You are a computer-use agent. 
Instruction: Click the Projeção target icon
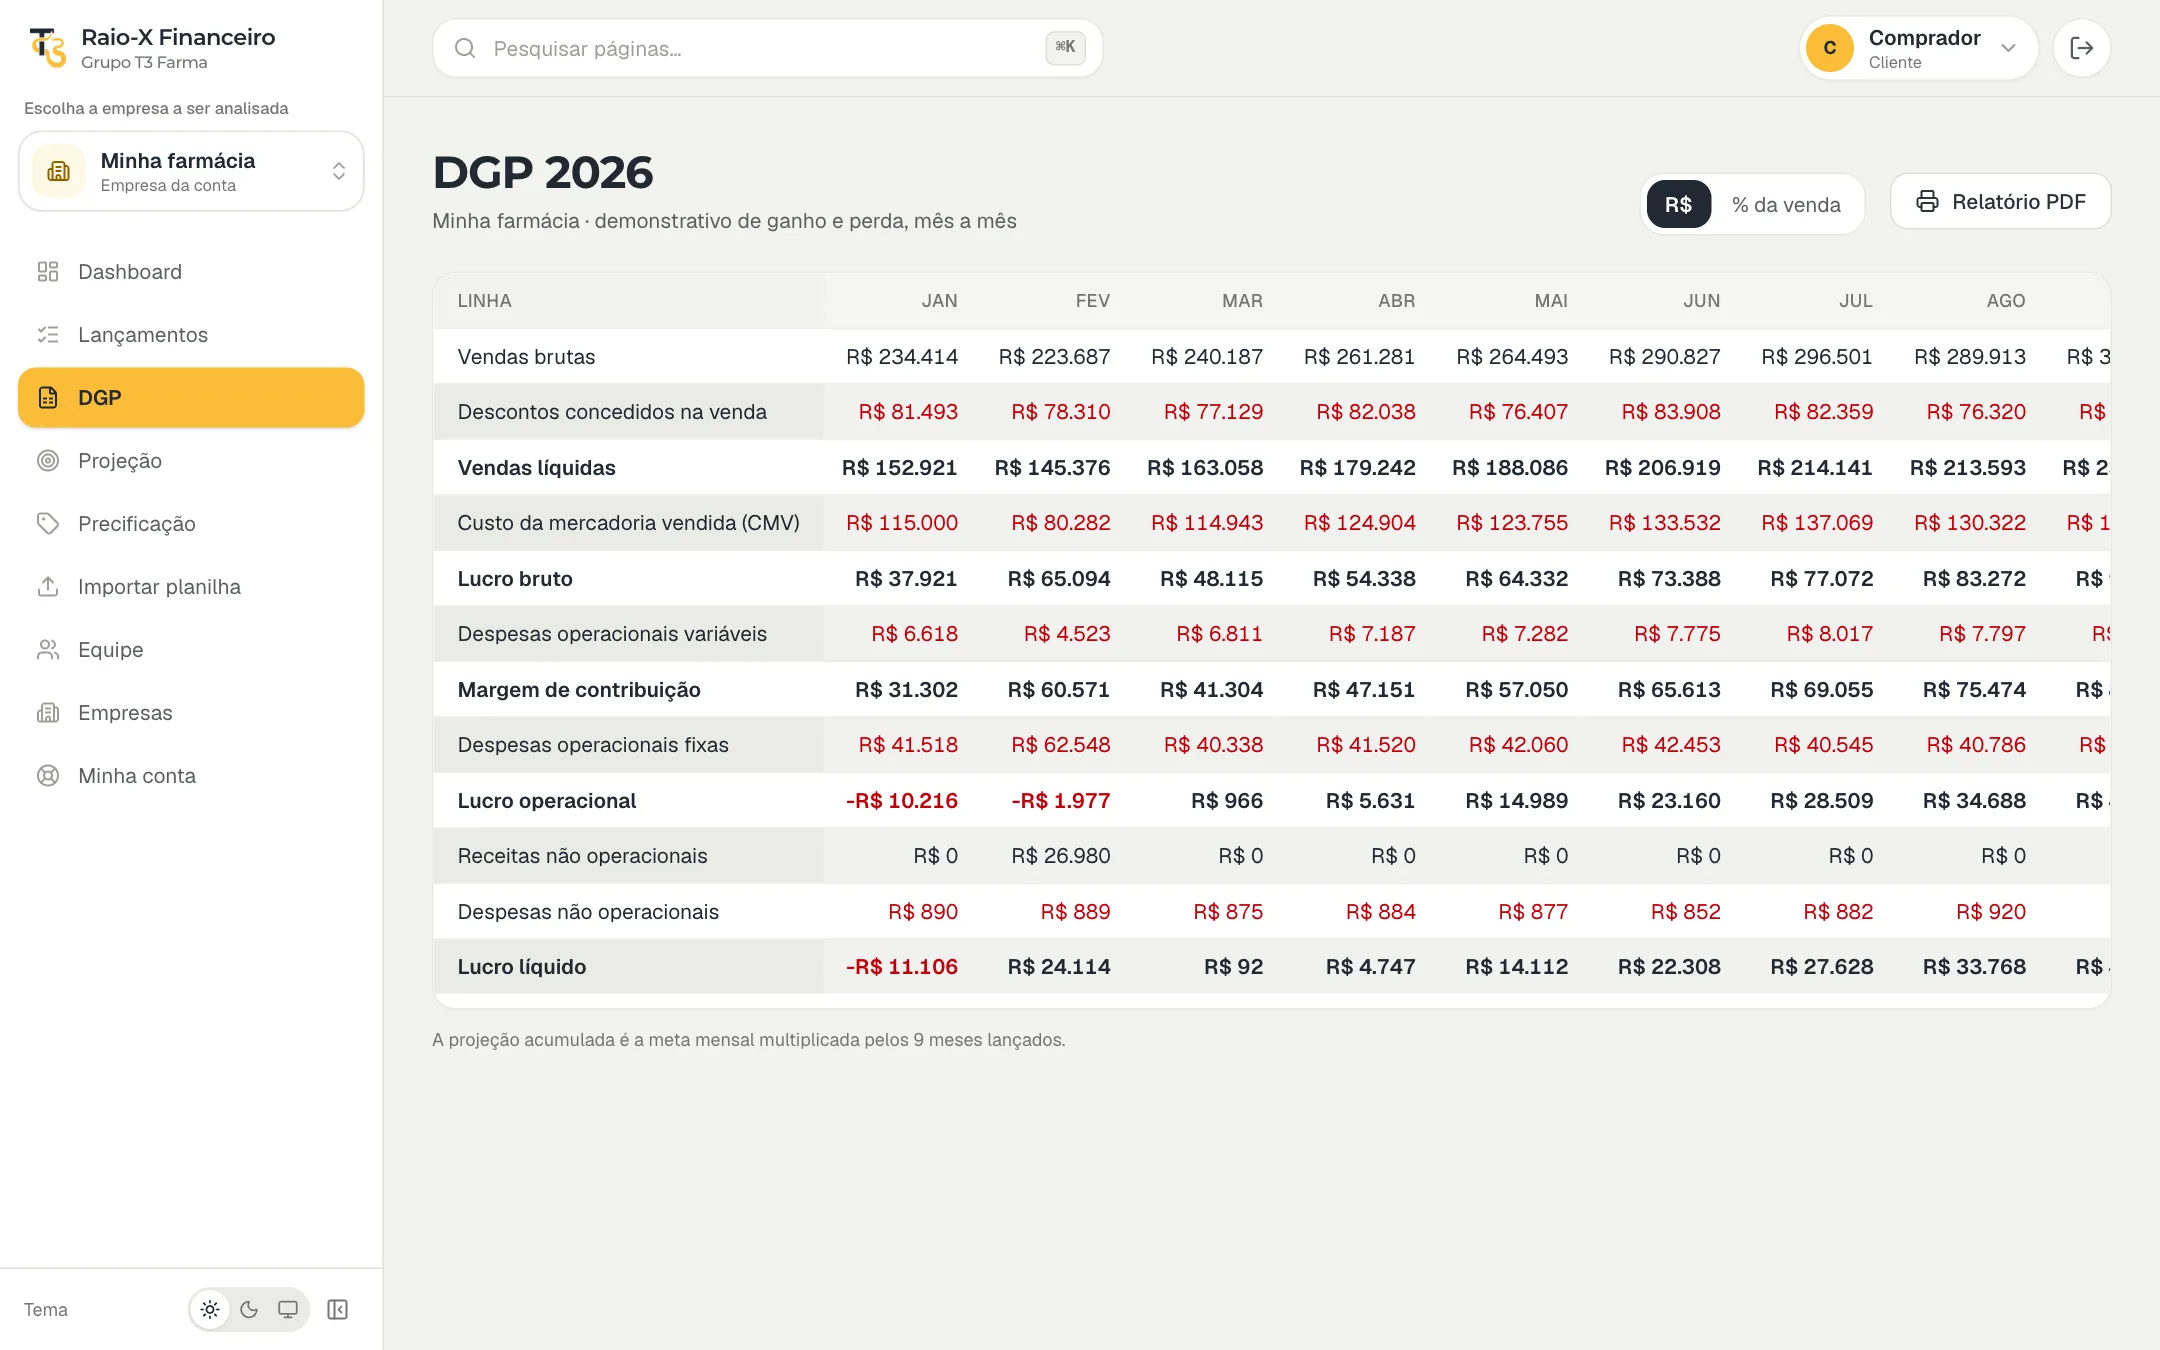pos(48,461)
